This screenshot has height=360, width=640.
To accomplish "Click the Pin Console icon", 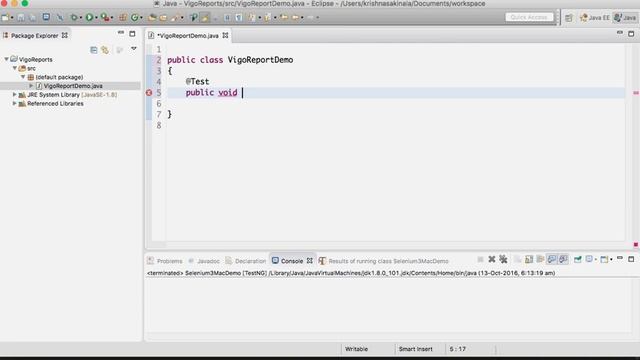I will tap(578, 259).
